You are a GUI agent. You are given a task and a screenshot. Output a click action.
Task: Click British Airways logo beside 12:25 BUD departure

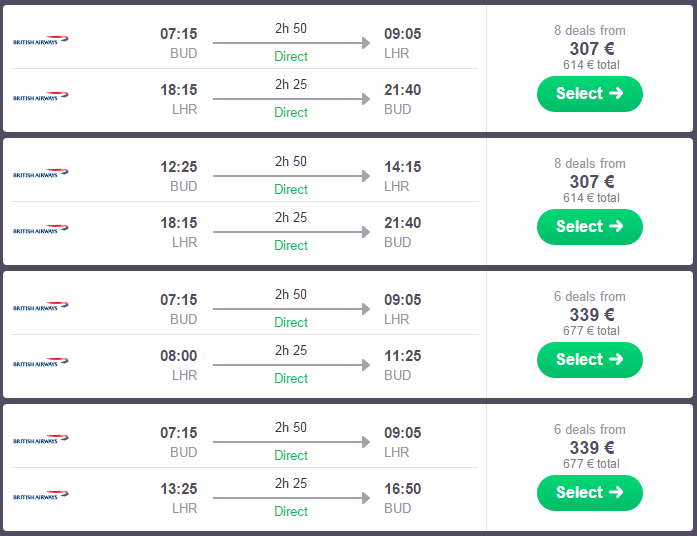tap(41, 174)
